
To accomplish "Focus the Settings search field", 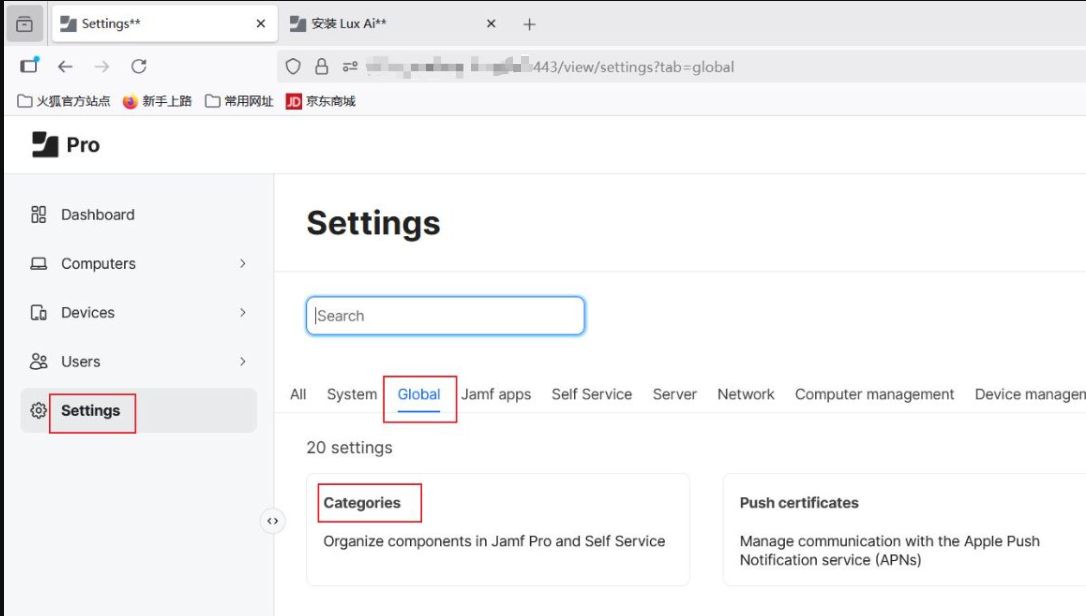I will 445,316.
